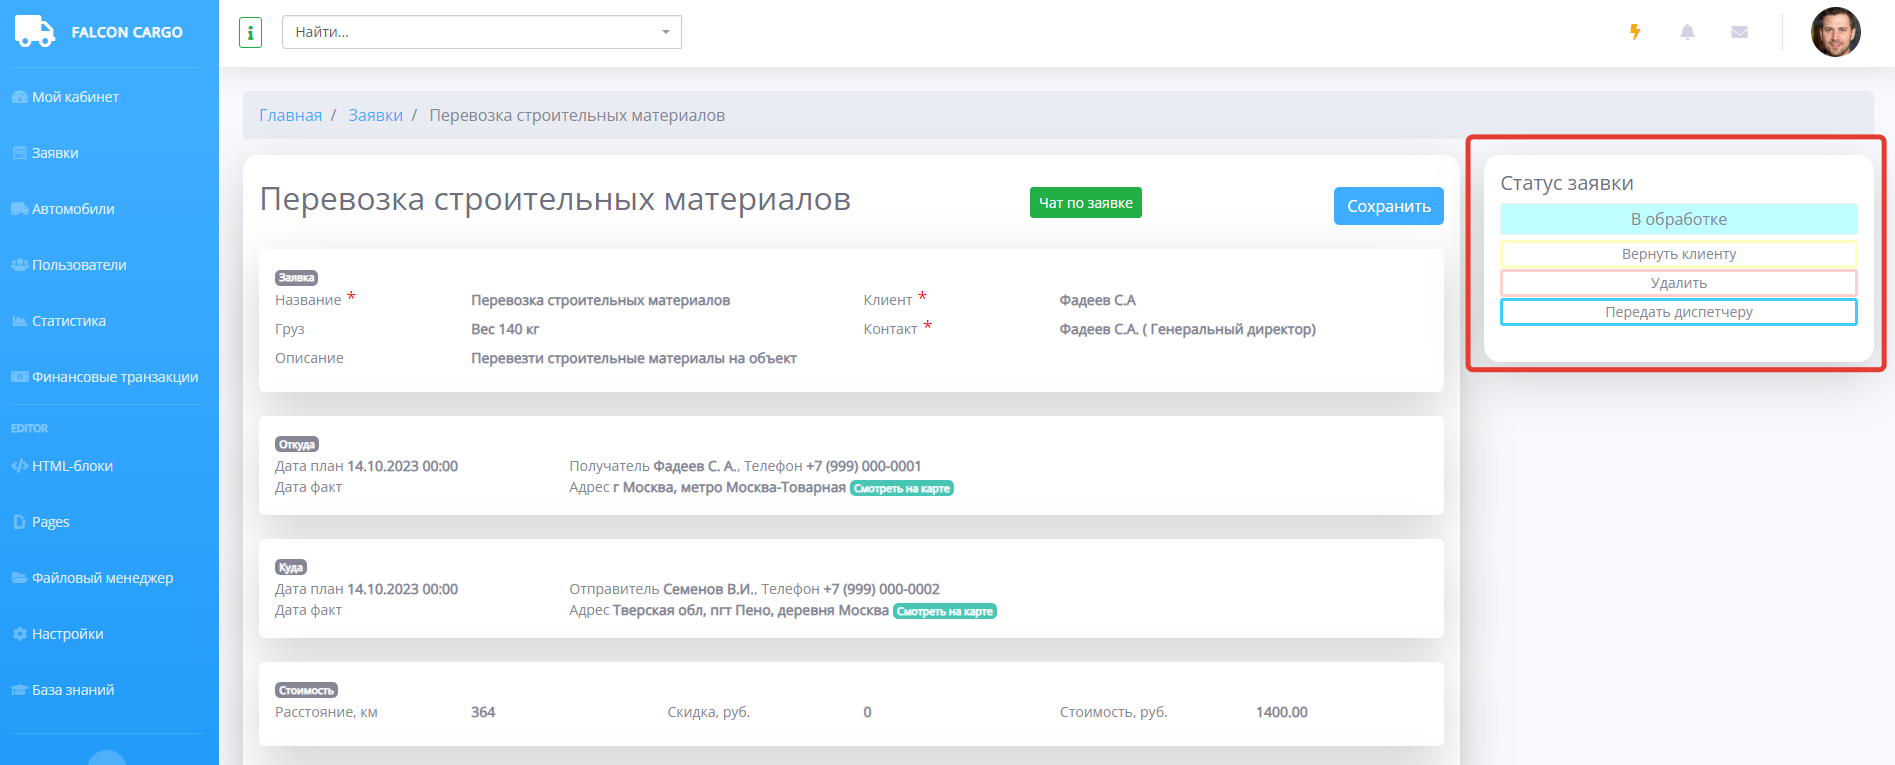Click the Falcon Cargo truck logo

click(x=35, y=32)
